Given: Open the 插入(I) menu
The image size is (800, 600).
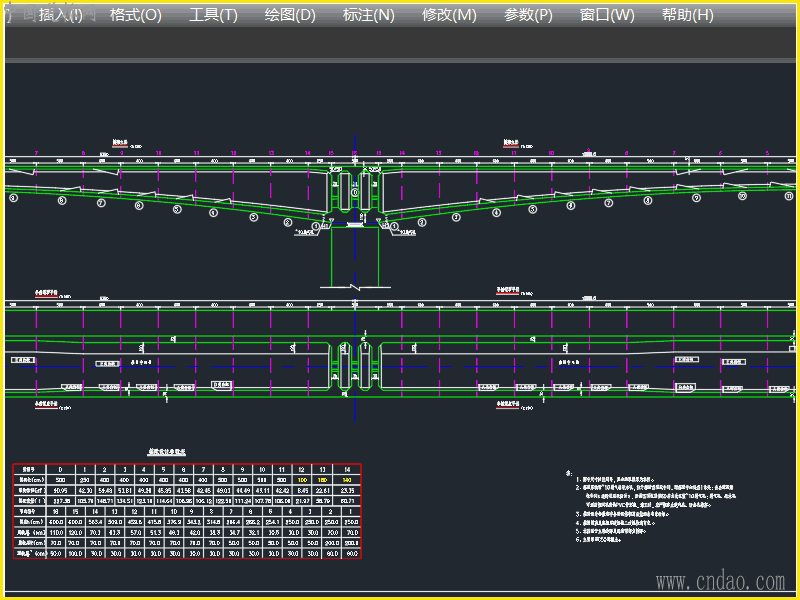Looking at the screenshot, I should 61,15.
